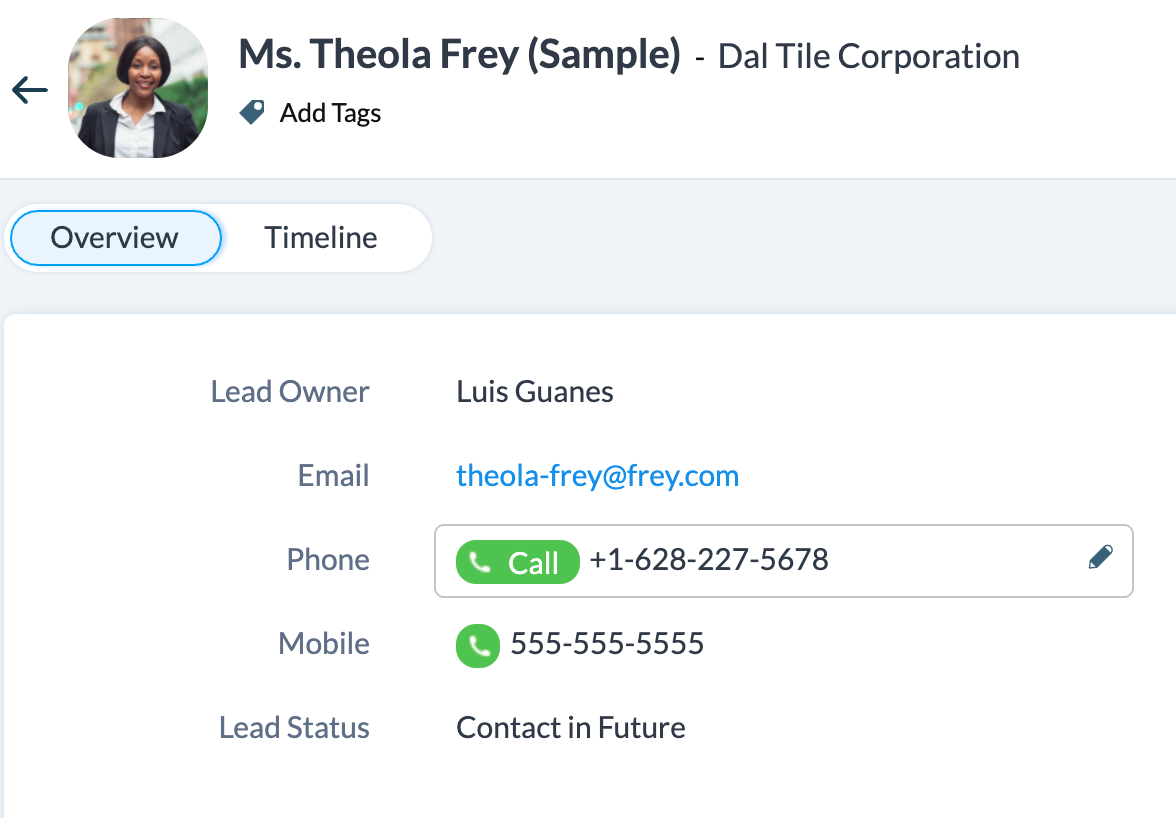Screen dimensions: 1176x818
Task: Click the Lead Owner value Luis Guanes
Action: [535, 392]
